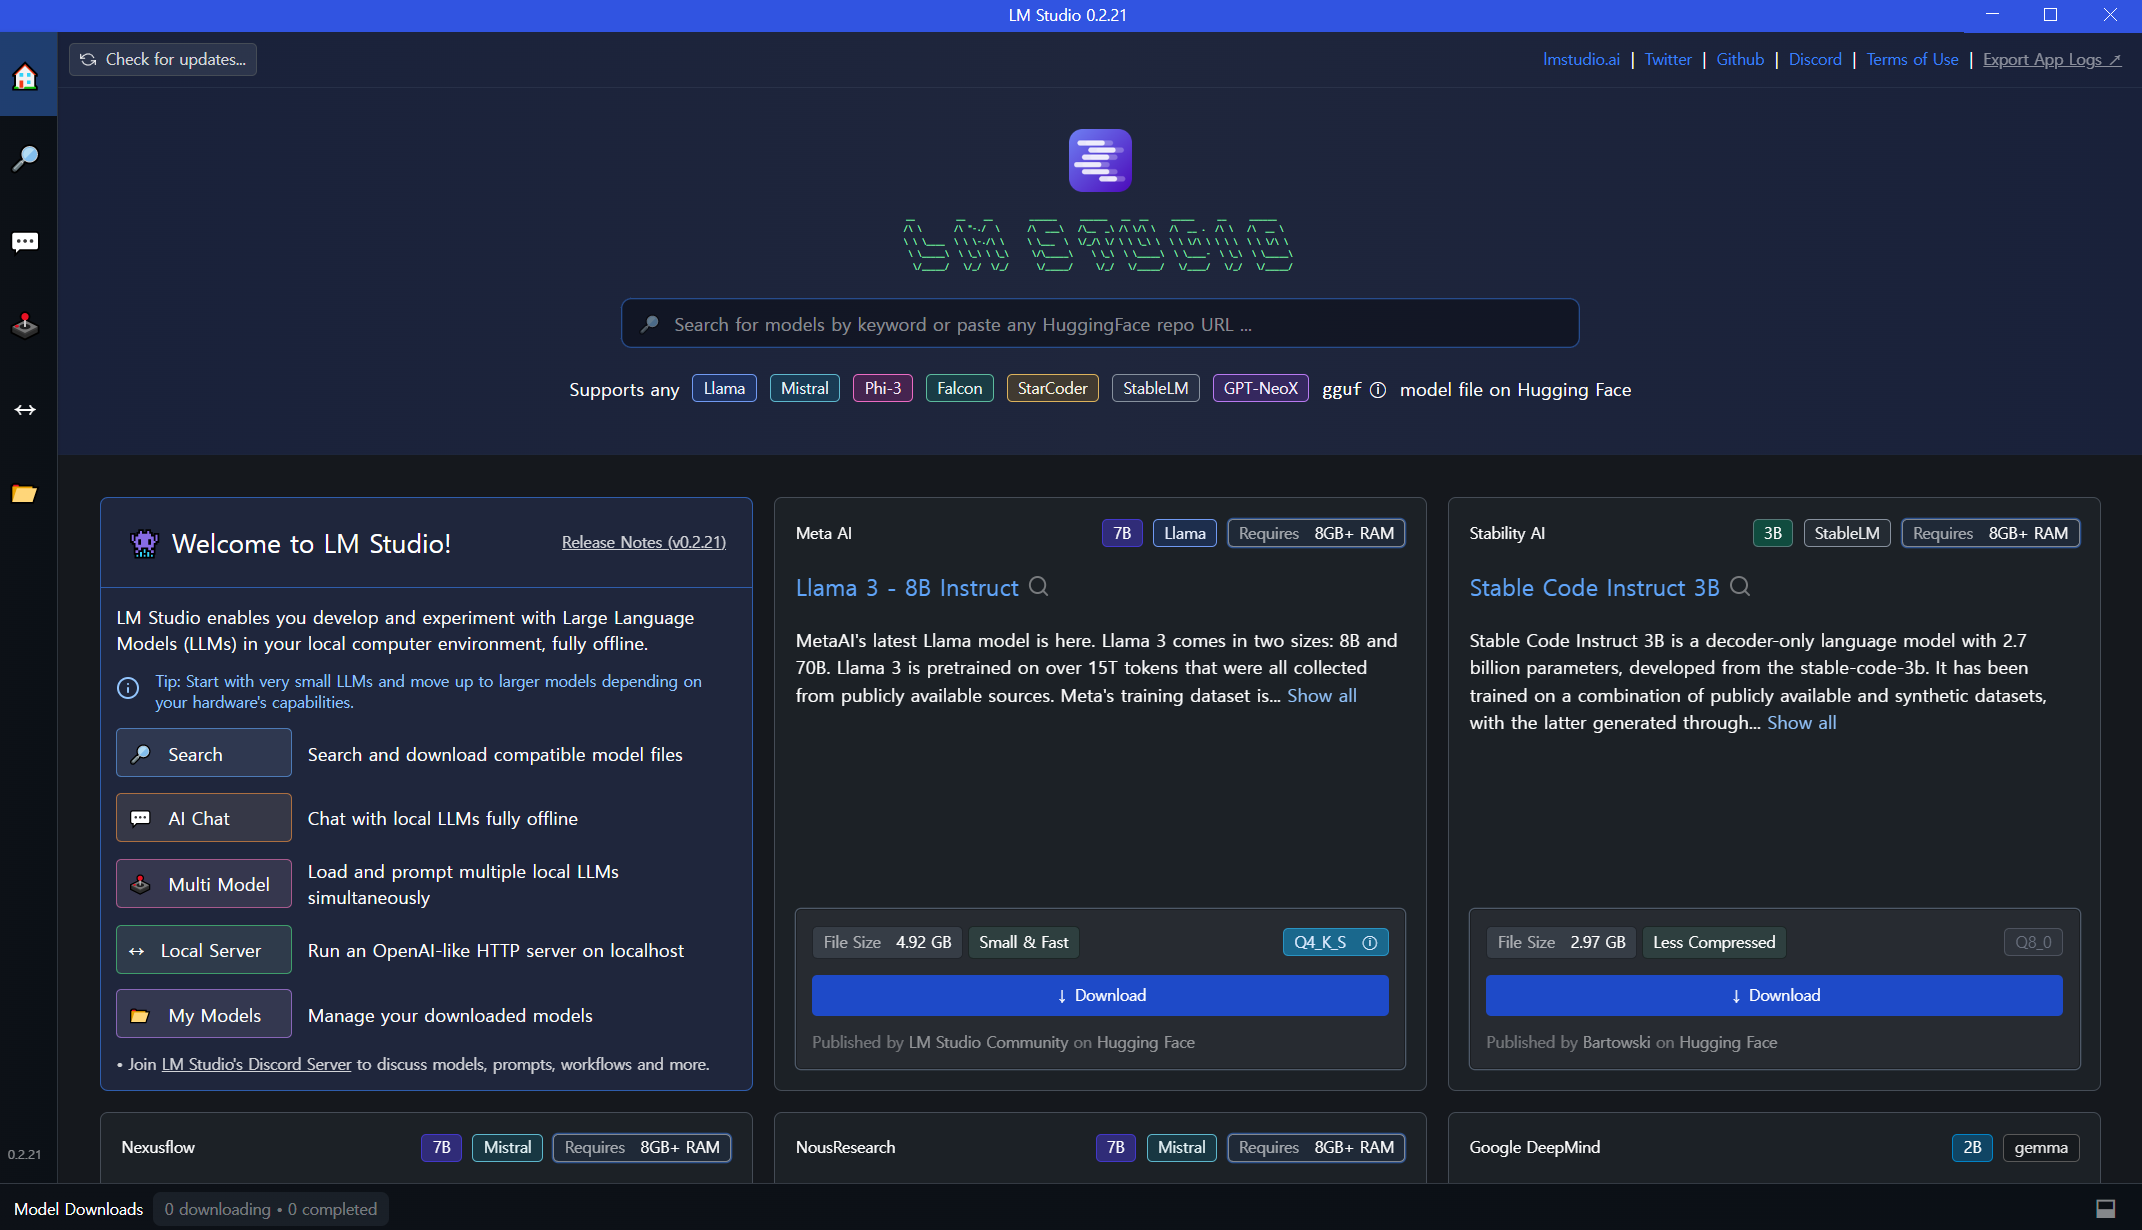The height and width of the screenshot is (1230, 2142).
Task: Click the Mistral tag under search bar
Action: coord(805,389)
